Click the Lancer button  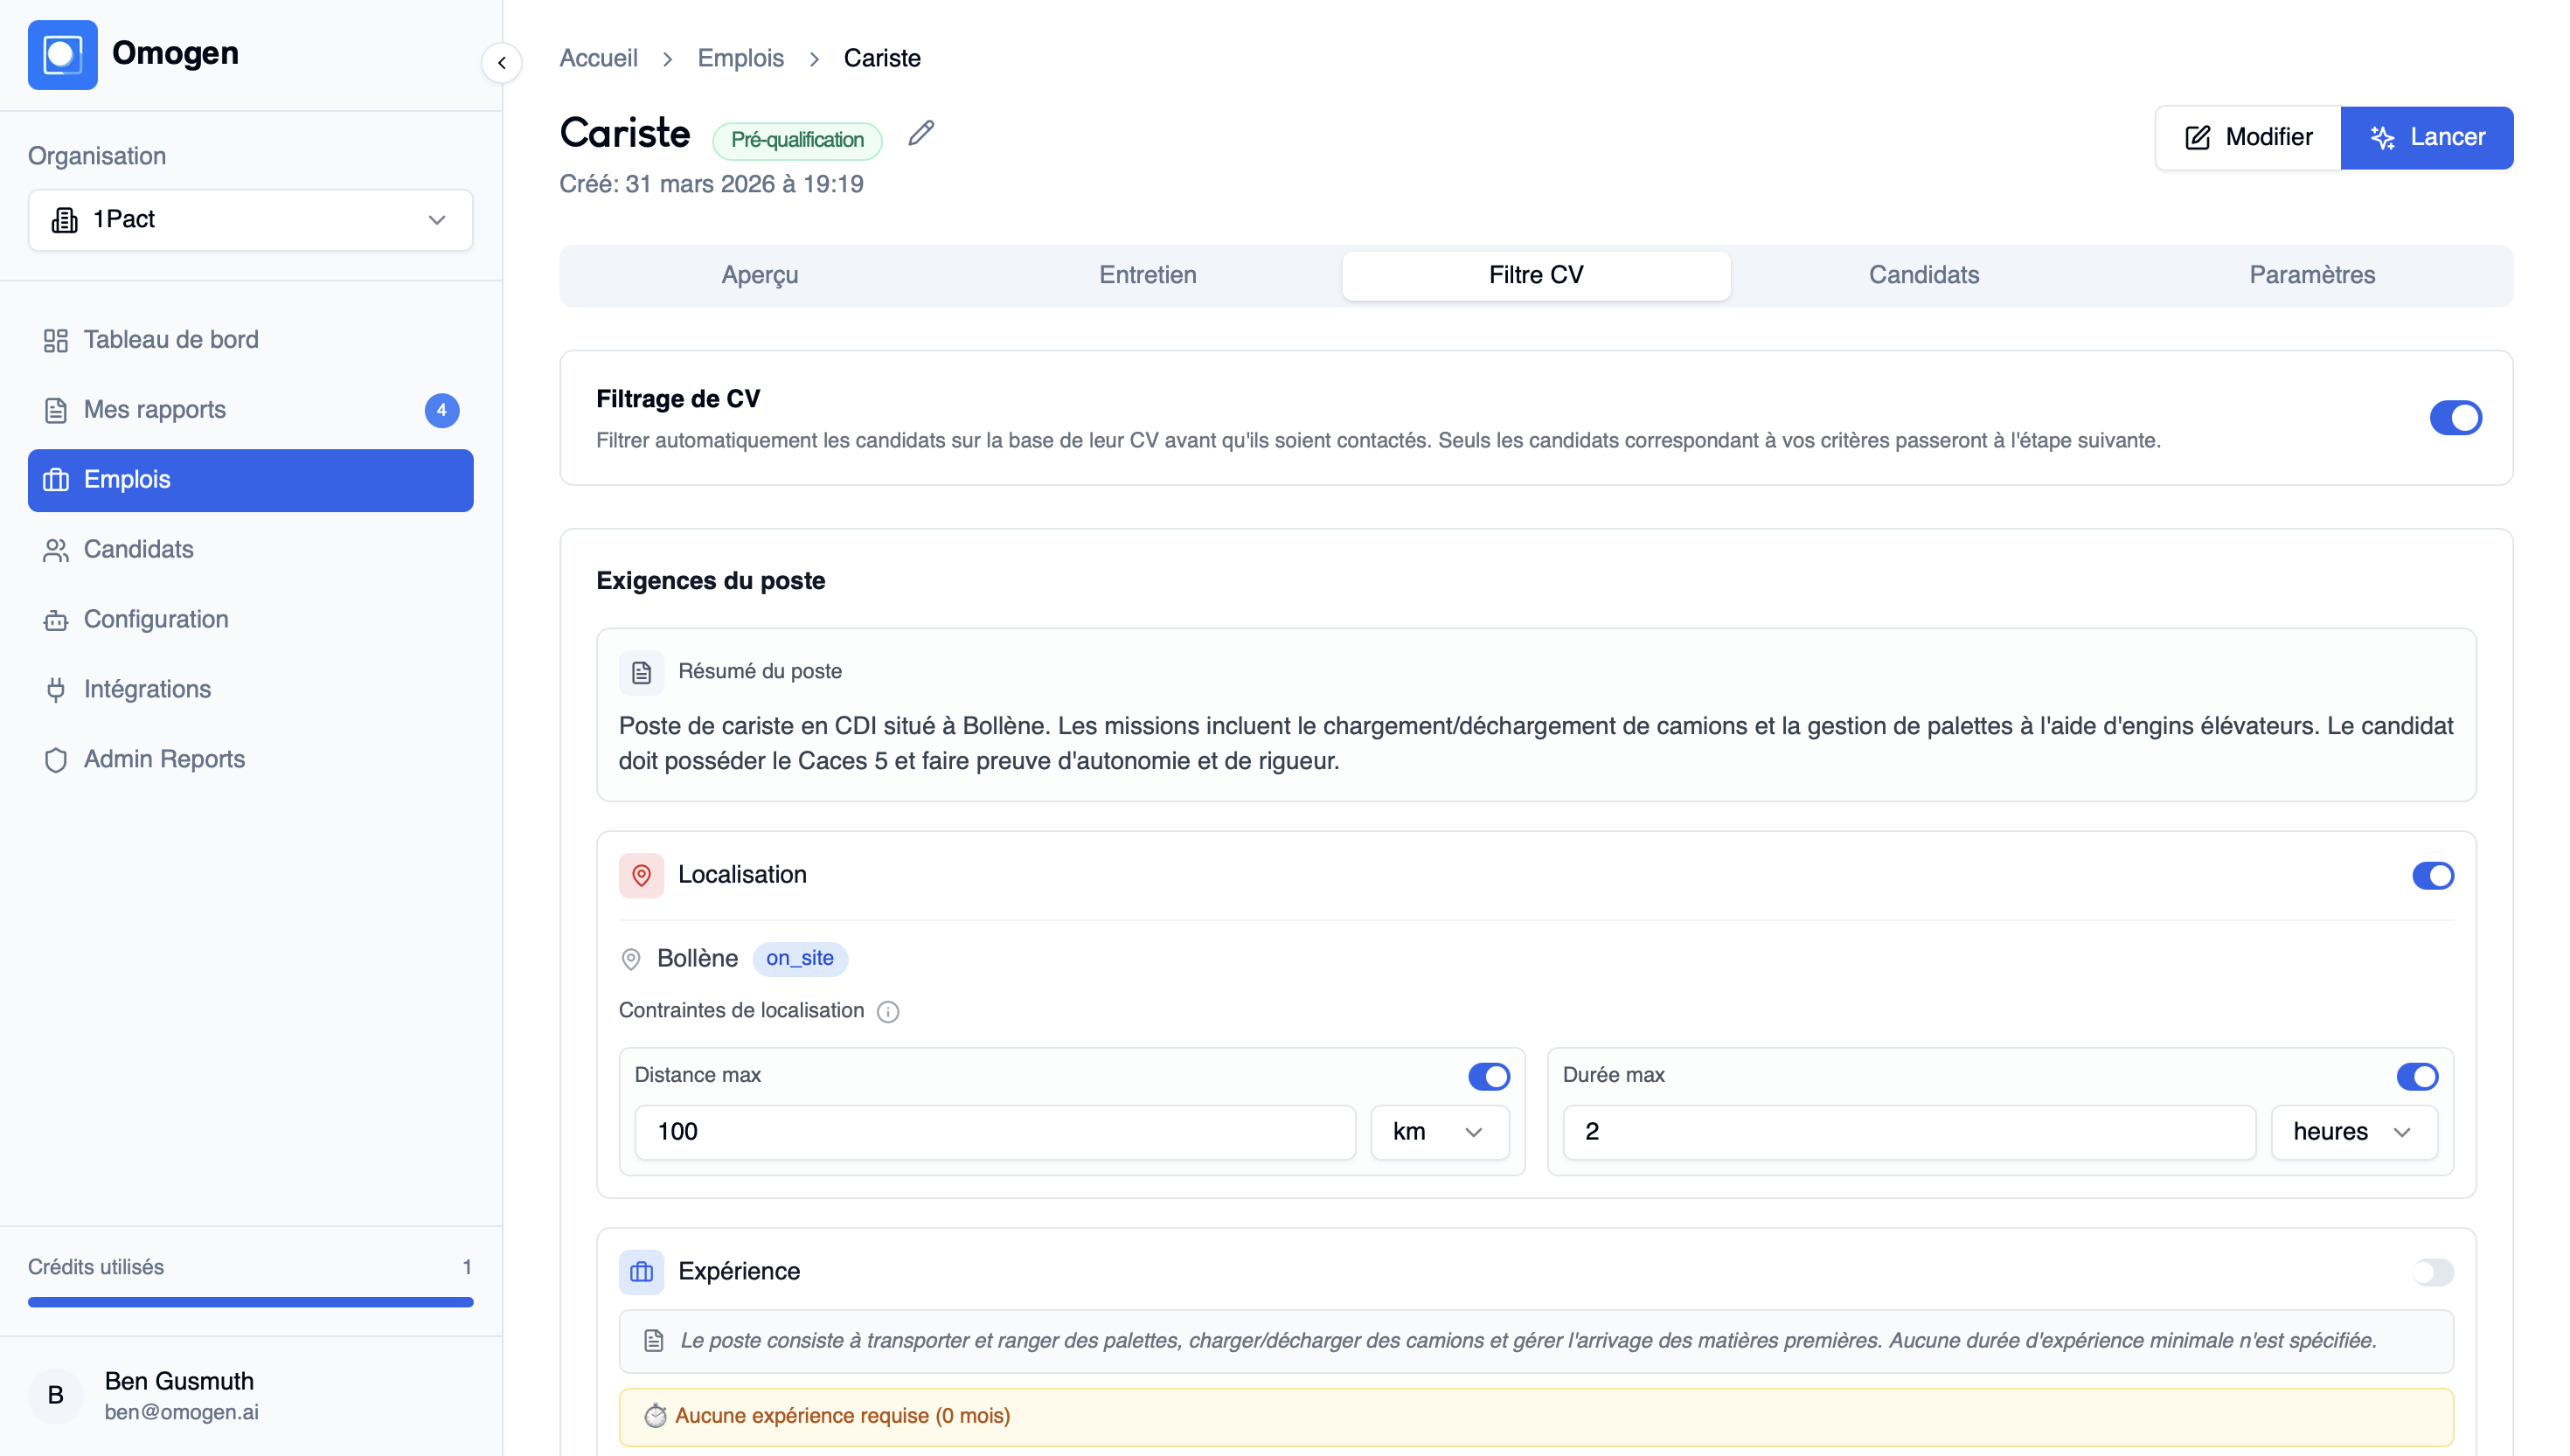(x=2426, y=138)
